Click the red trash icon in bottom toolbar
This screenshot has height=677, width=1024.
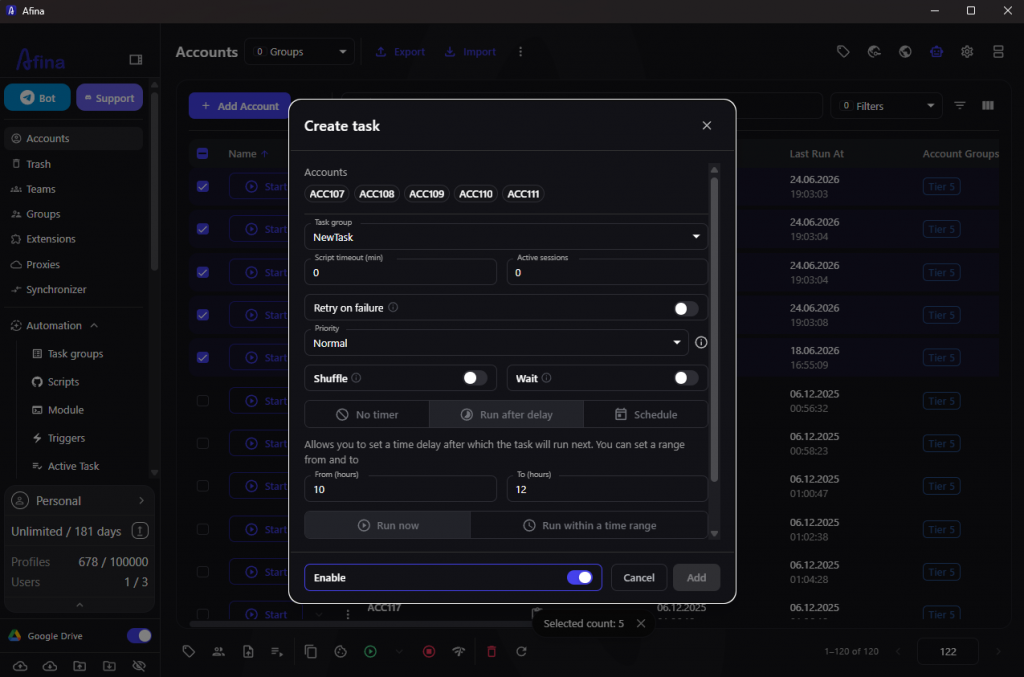tap(492, 652)
